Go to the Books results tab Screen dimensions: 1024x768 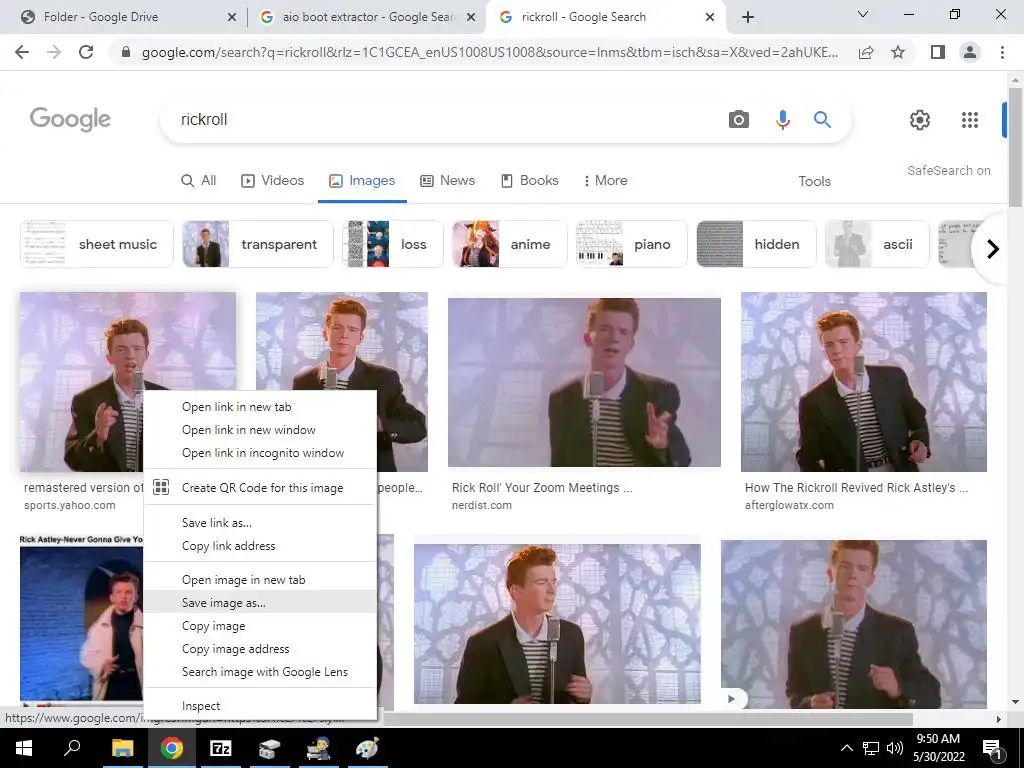[x=530, y=181]
